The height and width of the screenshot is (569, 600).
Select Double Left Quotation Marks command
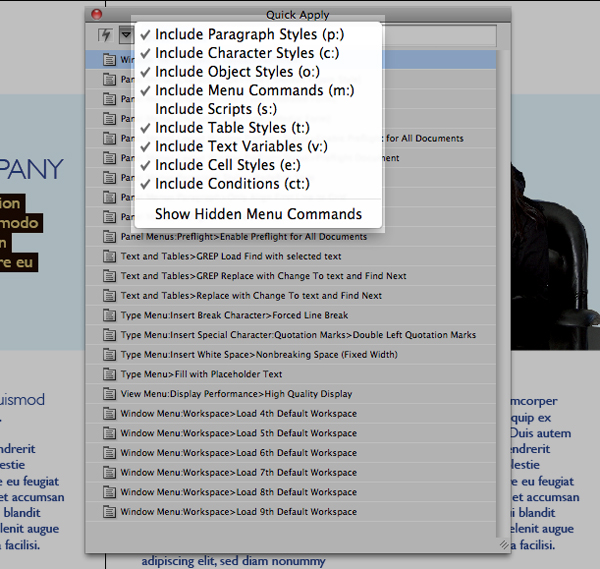(x=298, y=335)
